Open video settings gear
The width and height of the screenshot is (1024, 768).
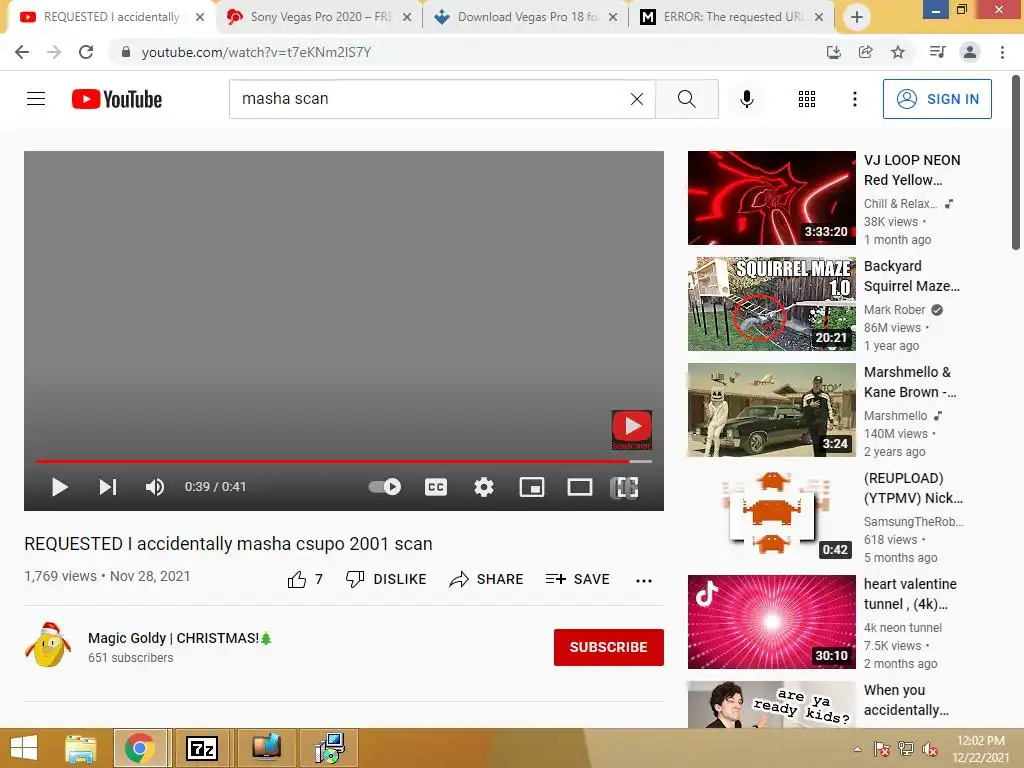(x=484, y=487)
